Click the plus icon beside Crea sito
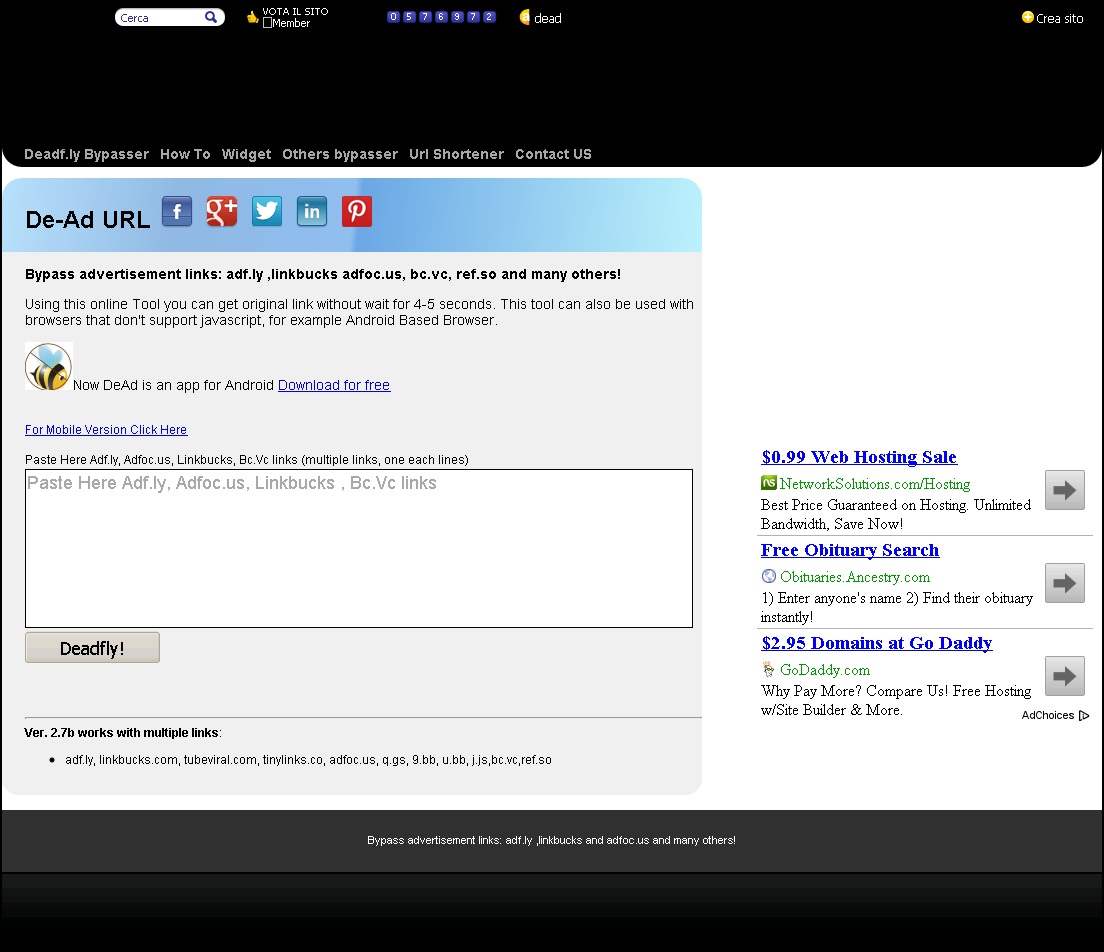 [1027, 17]
